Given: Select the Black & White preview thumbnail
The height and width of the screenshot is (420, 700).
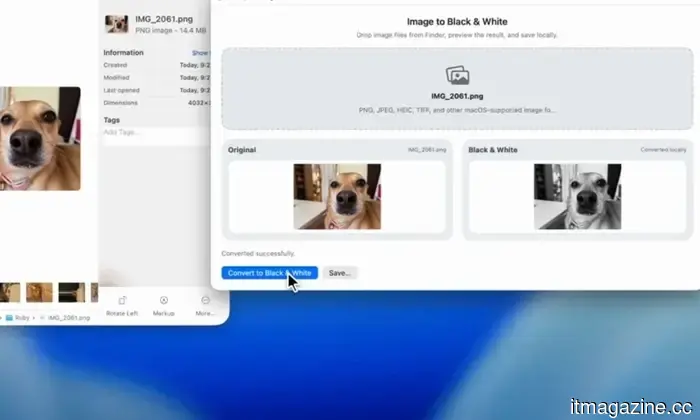Looking at the screenshot, I should point(577,196).
